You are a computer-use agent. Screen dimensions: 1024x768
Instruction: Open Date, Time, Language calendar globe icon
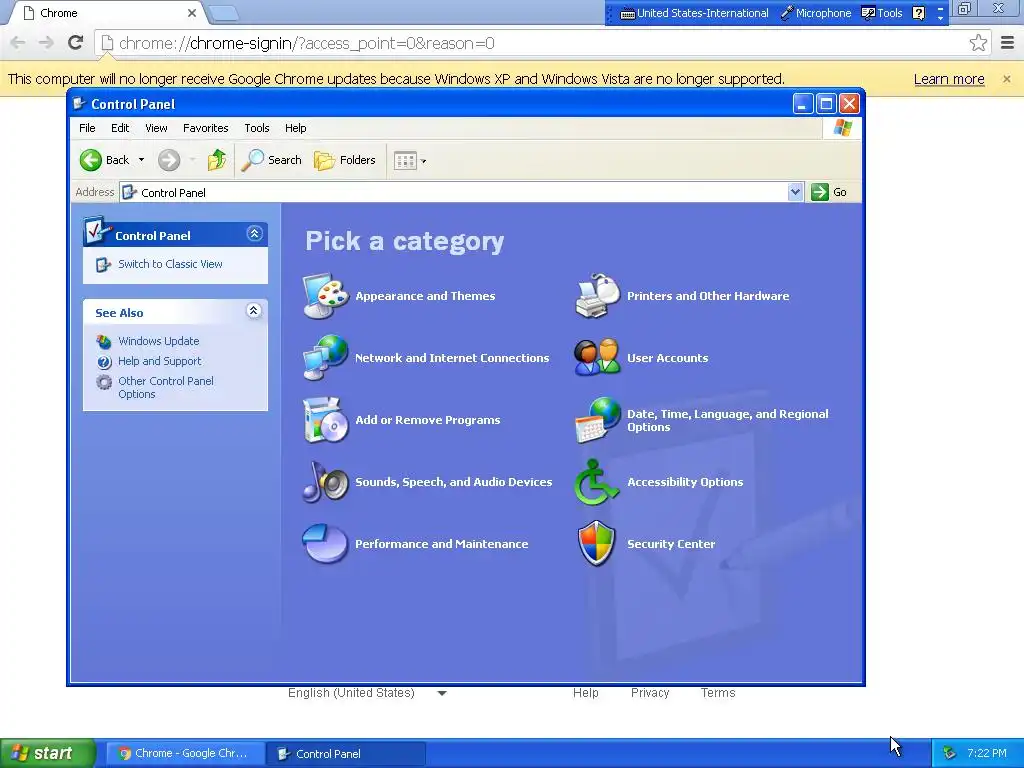[x=597, y=419]
